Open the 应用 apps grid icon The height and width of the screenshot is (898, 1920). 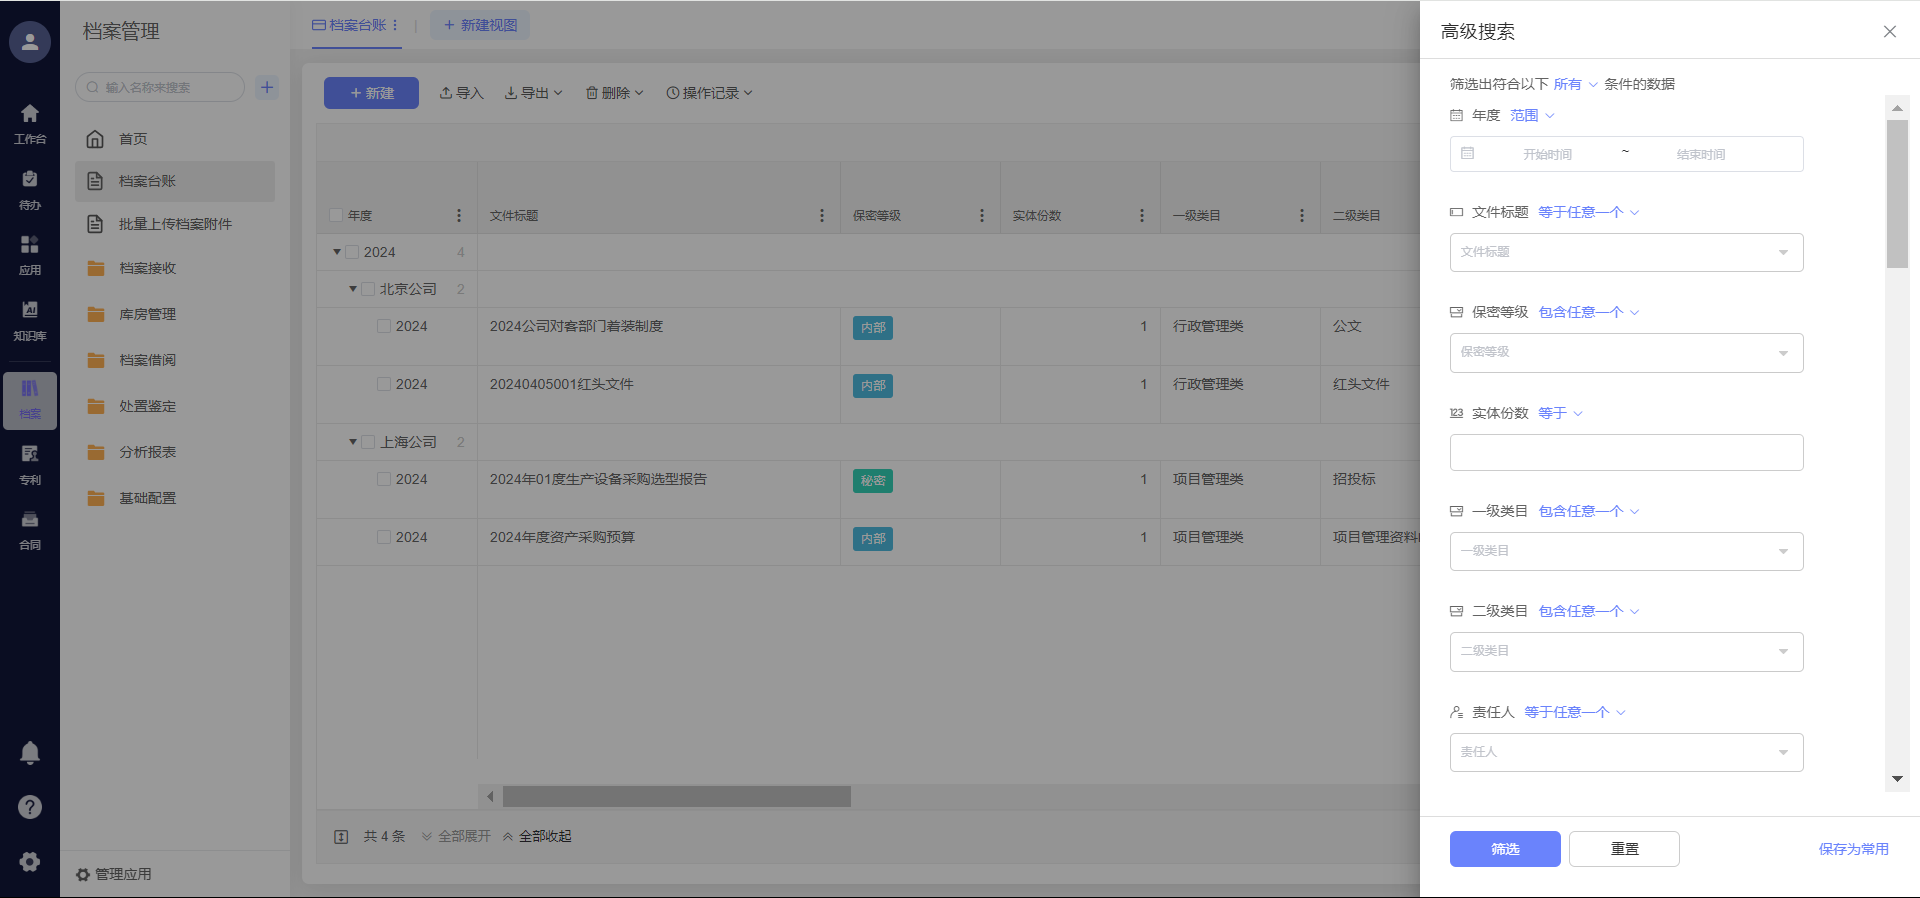point(30,255)
